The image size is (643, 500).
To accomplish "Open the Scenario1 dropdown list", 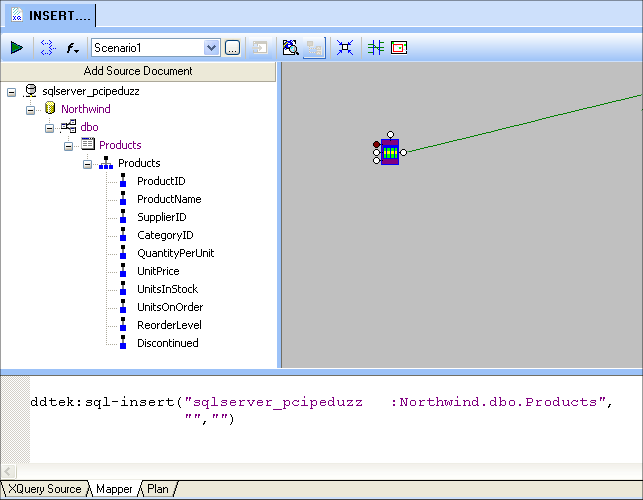I will click(x=211, y=48).
